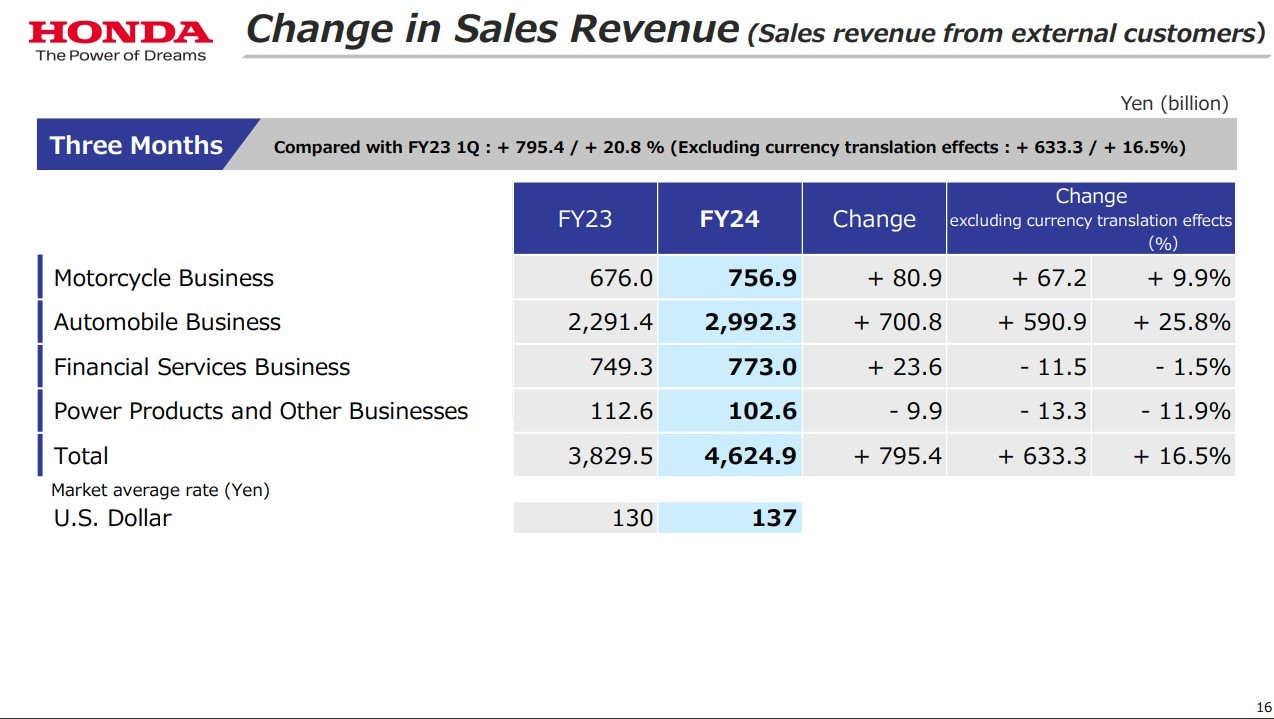The height and width of the screenshot is (719, 1274).
Task: Click the Honda logo
Action: pyautogui.click(x=120, y=40)
